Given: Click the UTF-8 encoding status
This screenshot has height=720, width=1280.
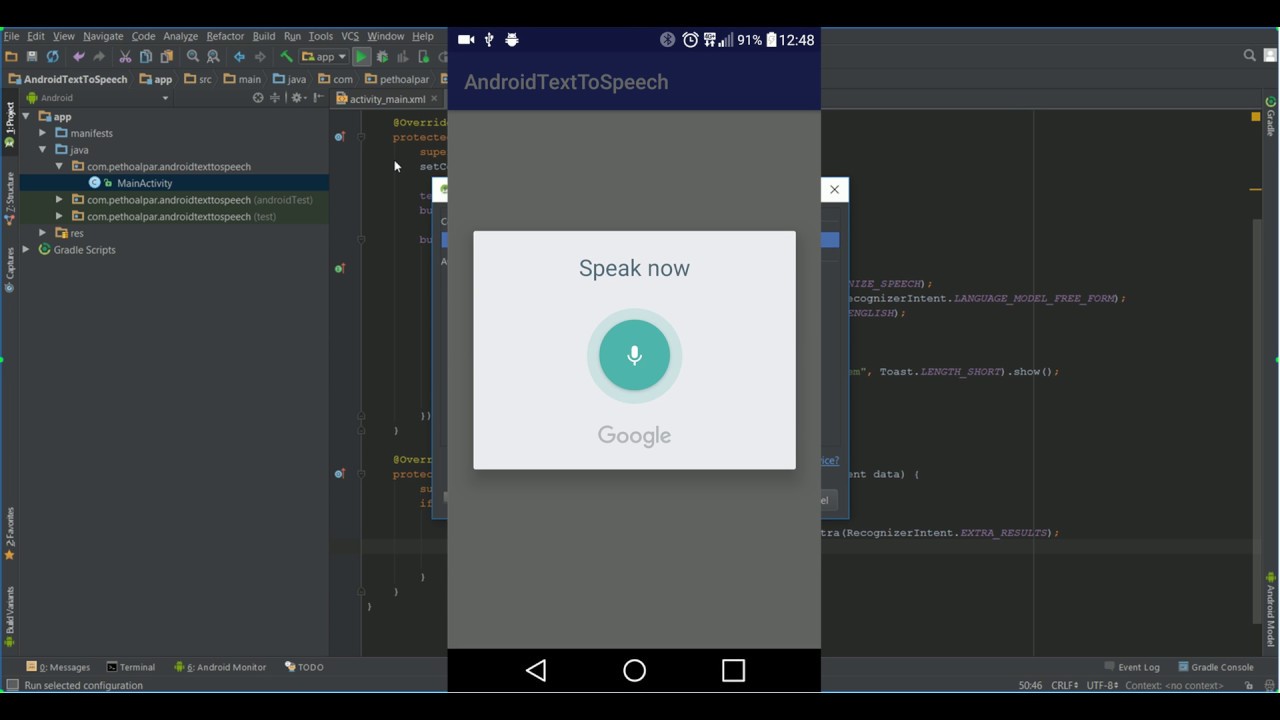Looking at the screenshot, I should click(x=1102, y=686).
